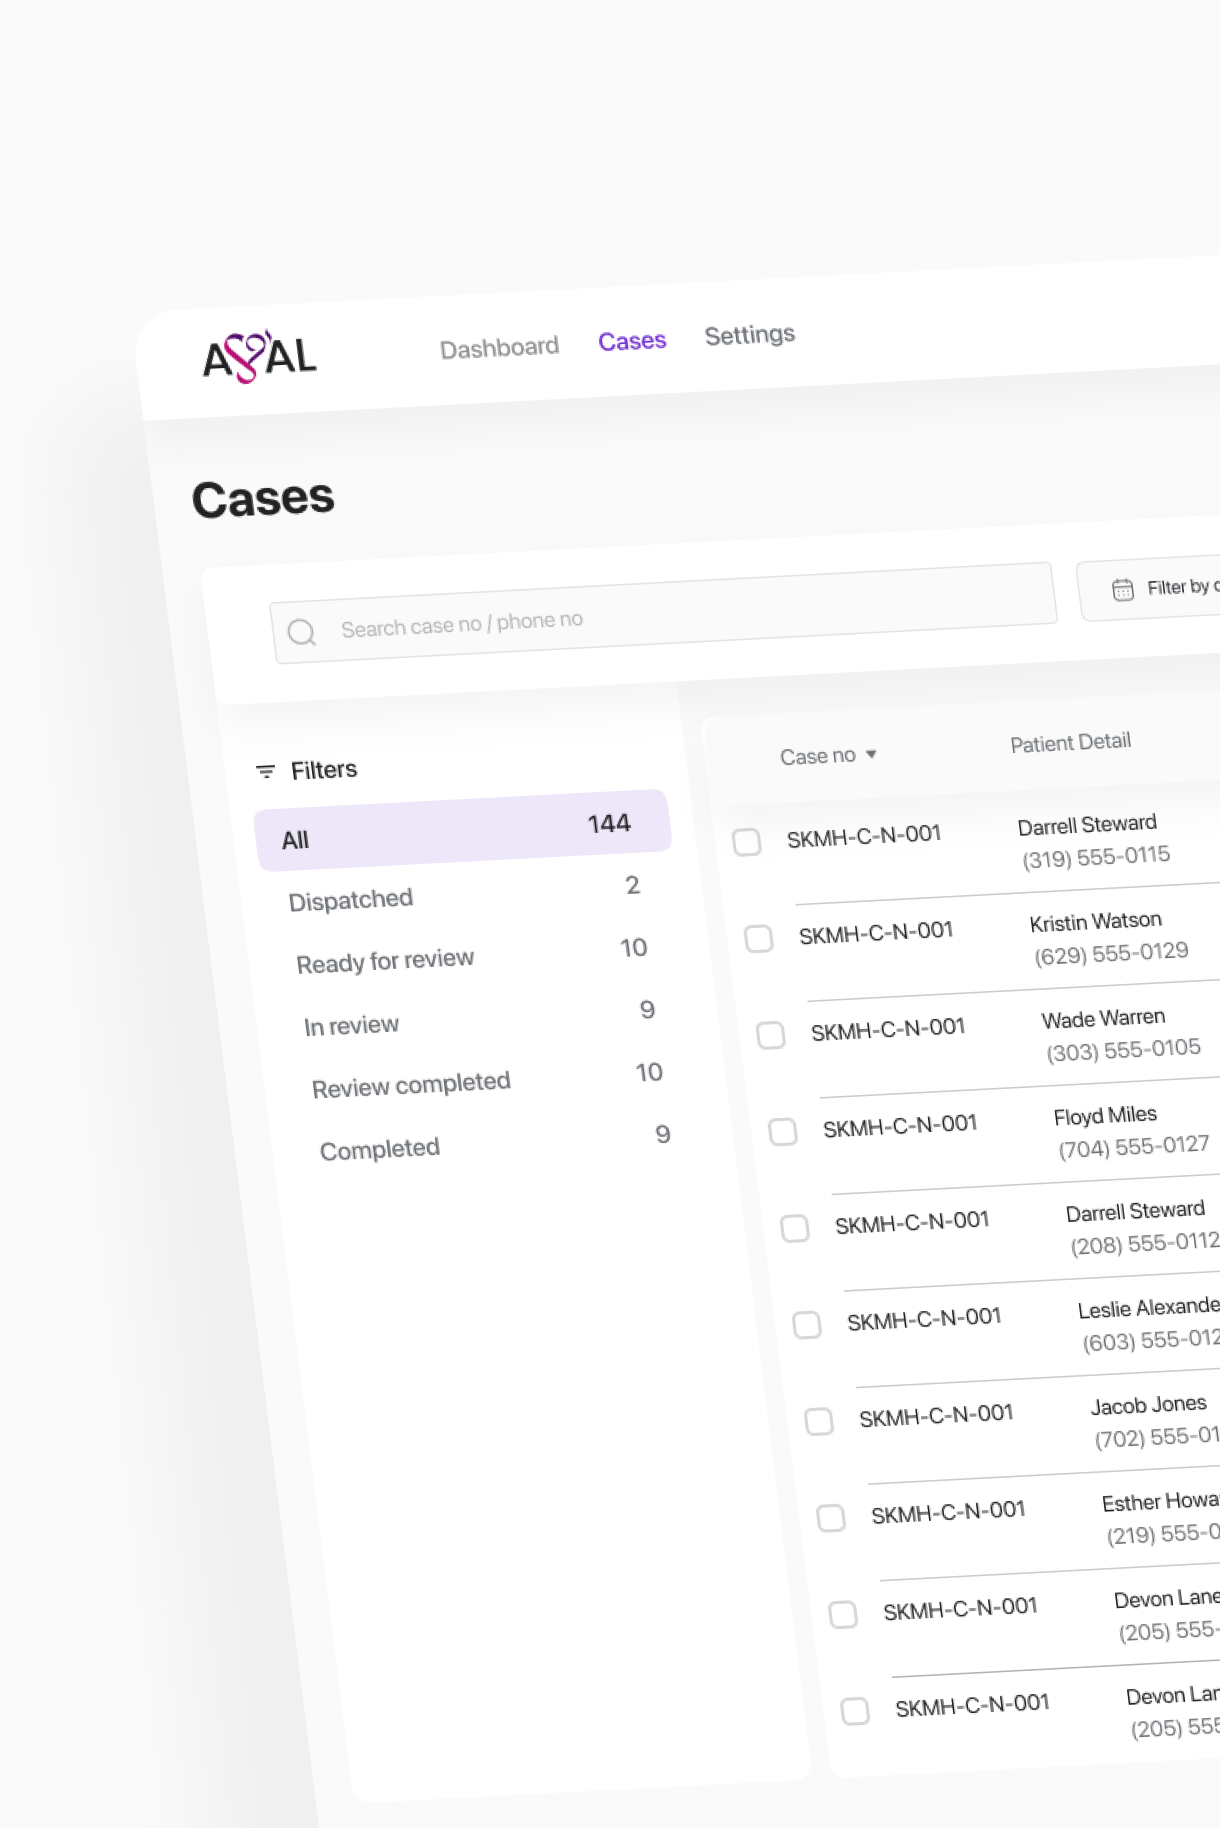Image resolution: width=1220 pixels, height=1828 pixels.
Task: Filter by In review status
Action: tap(351, 1026)
